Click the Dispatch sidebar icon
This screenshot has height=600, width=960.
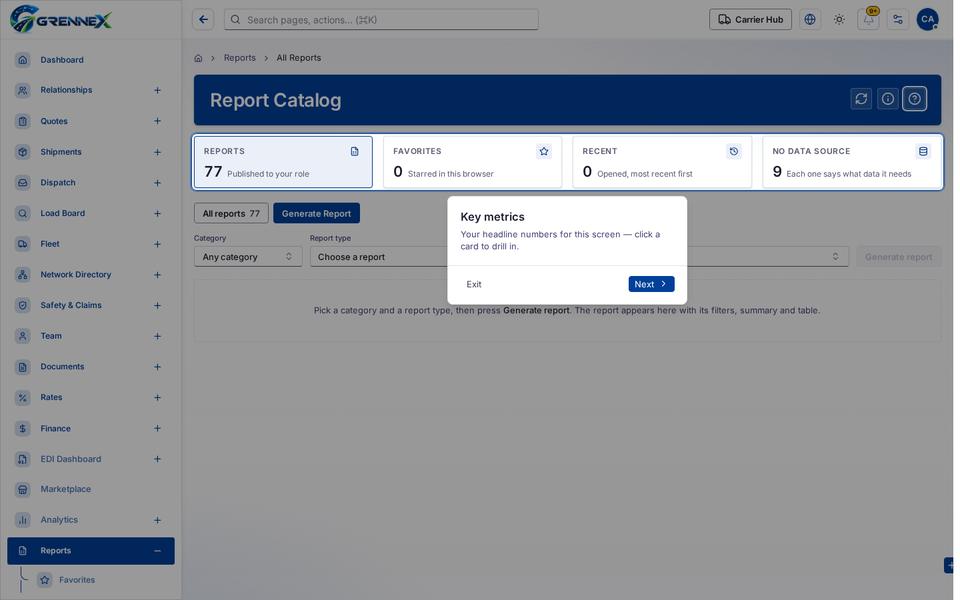23,182
